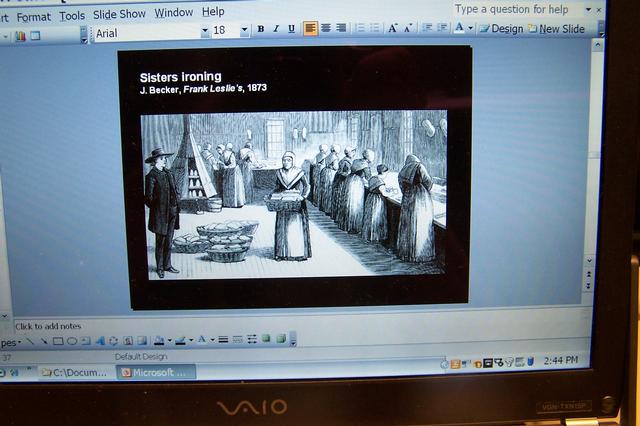The image size is (640, 426).
Task: Toggle Center alignment
Action: click(x=326, y=28)
